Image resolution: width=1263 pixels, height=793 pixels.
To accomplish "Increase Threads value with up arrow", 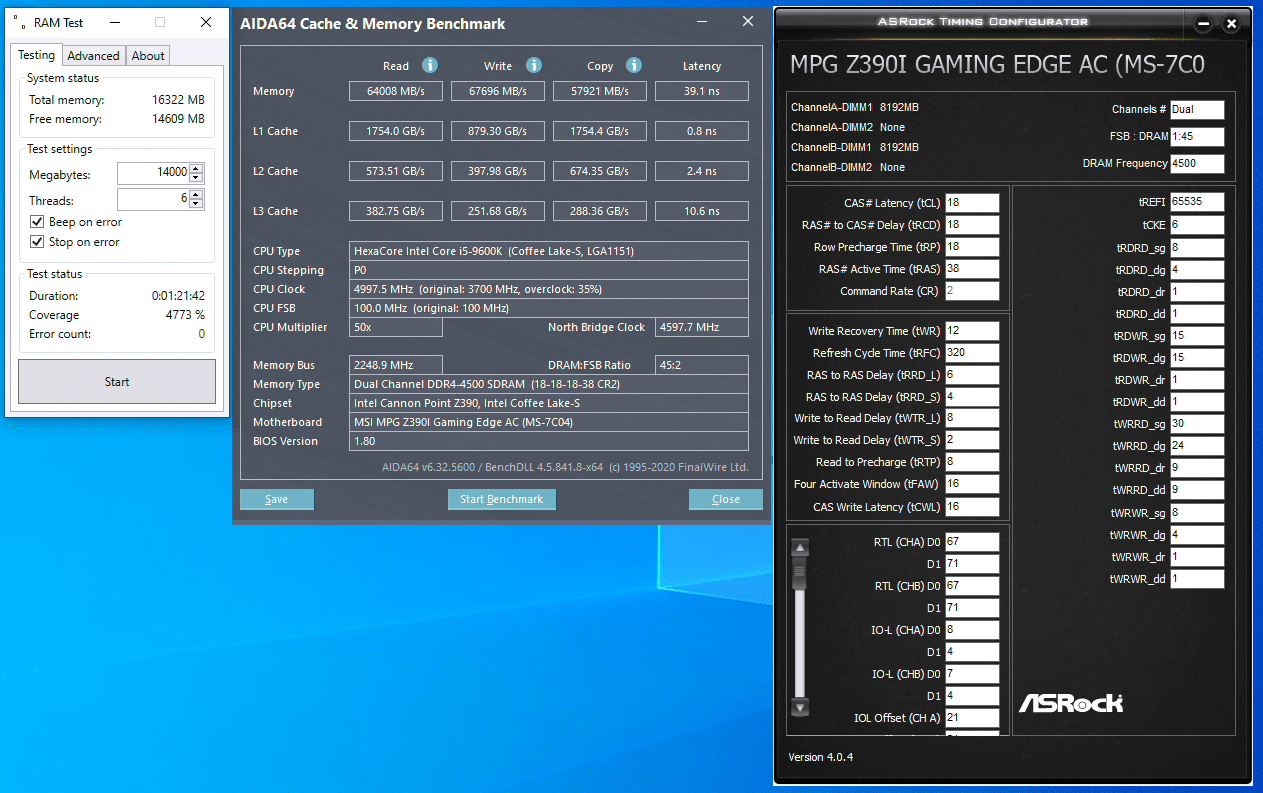I will [196, 195].
